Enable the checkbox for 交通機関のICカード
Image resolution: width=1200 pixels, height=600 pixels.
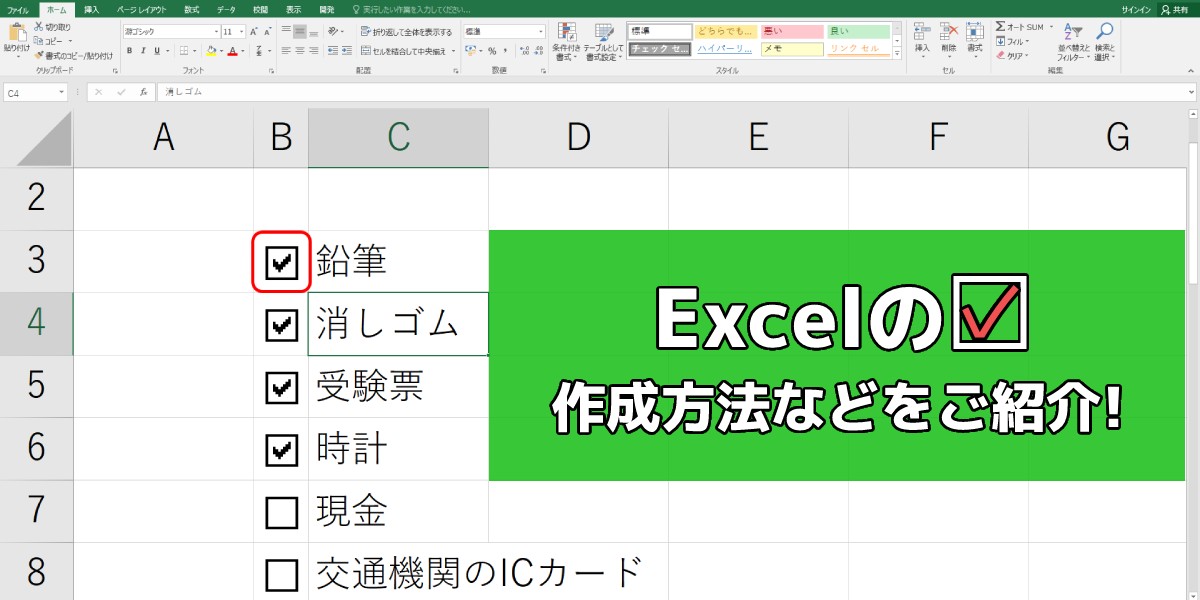[x=283, y=573]
